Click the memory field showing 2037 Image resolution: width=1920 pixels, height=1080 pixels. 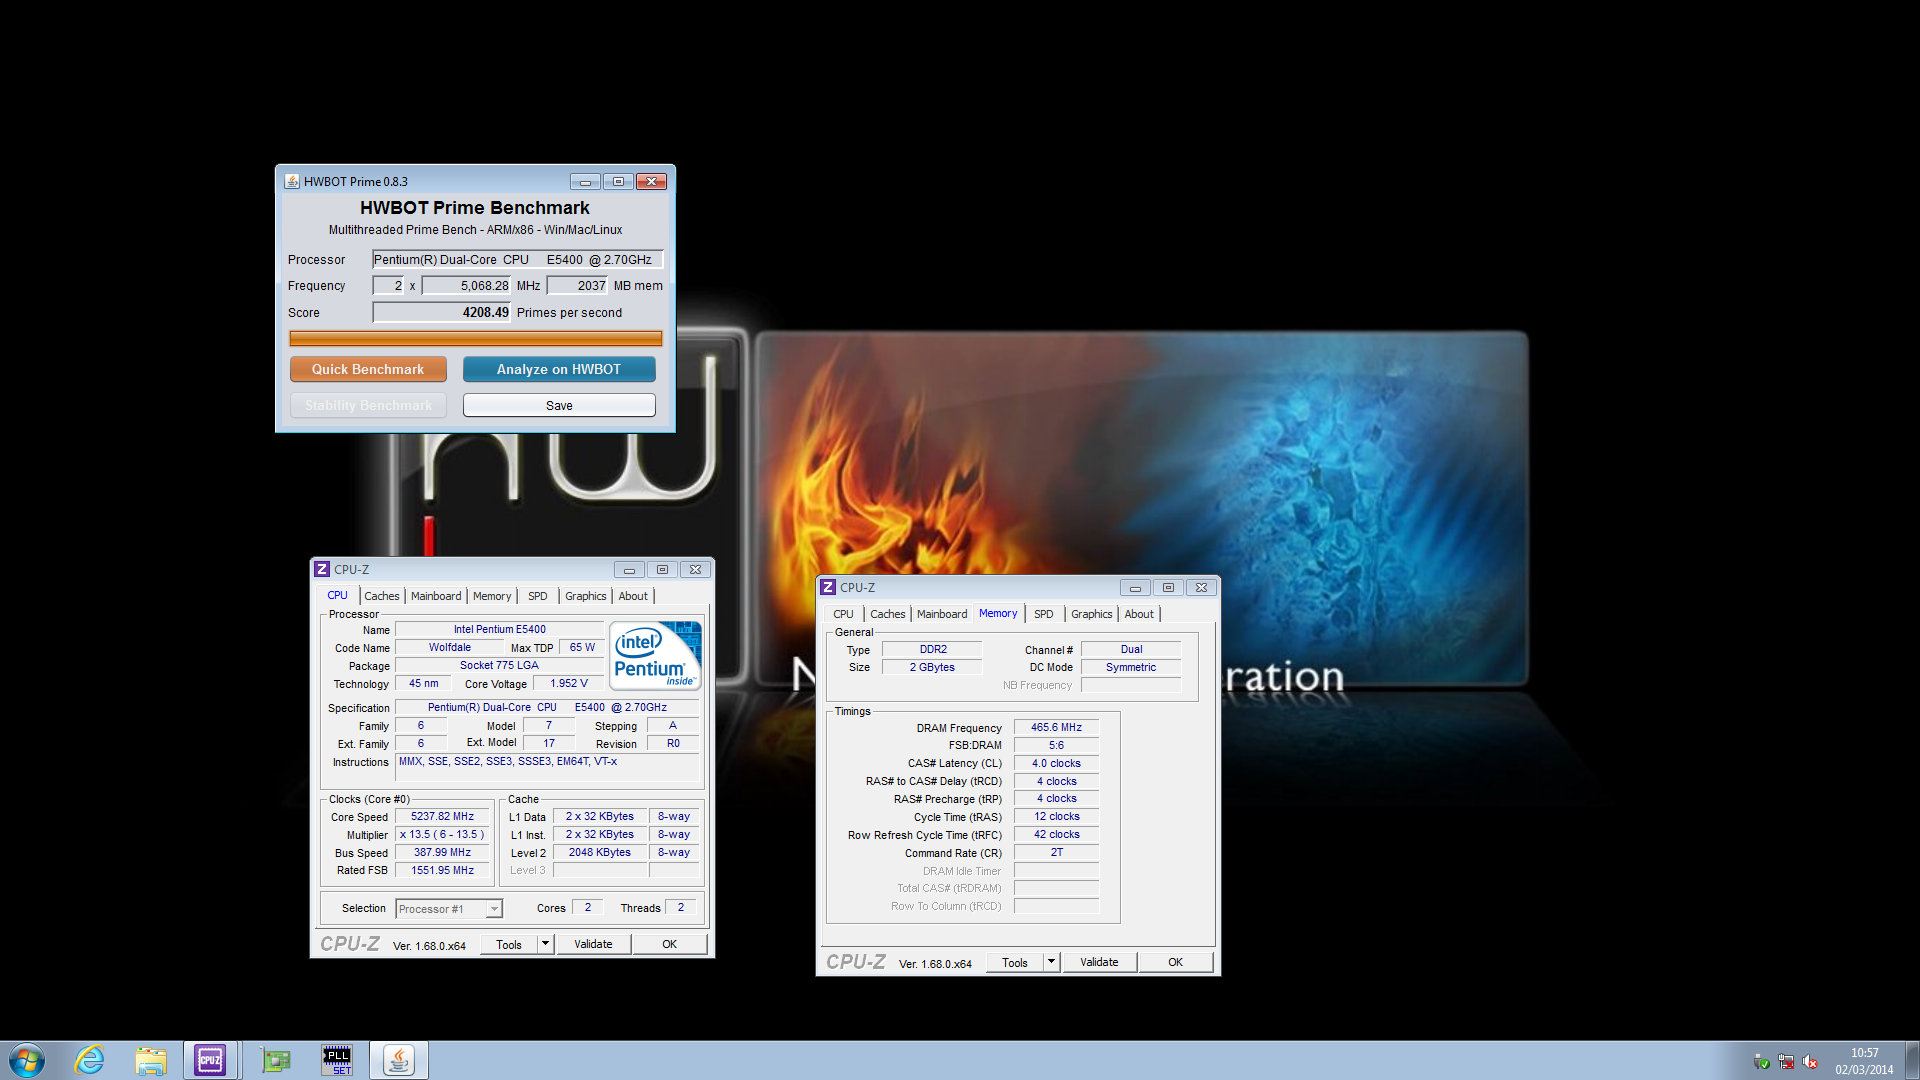(x=577, y=285)
